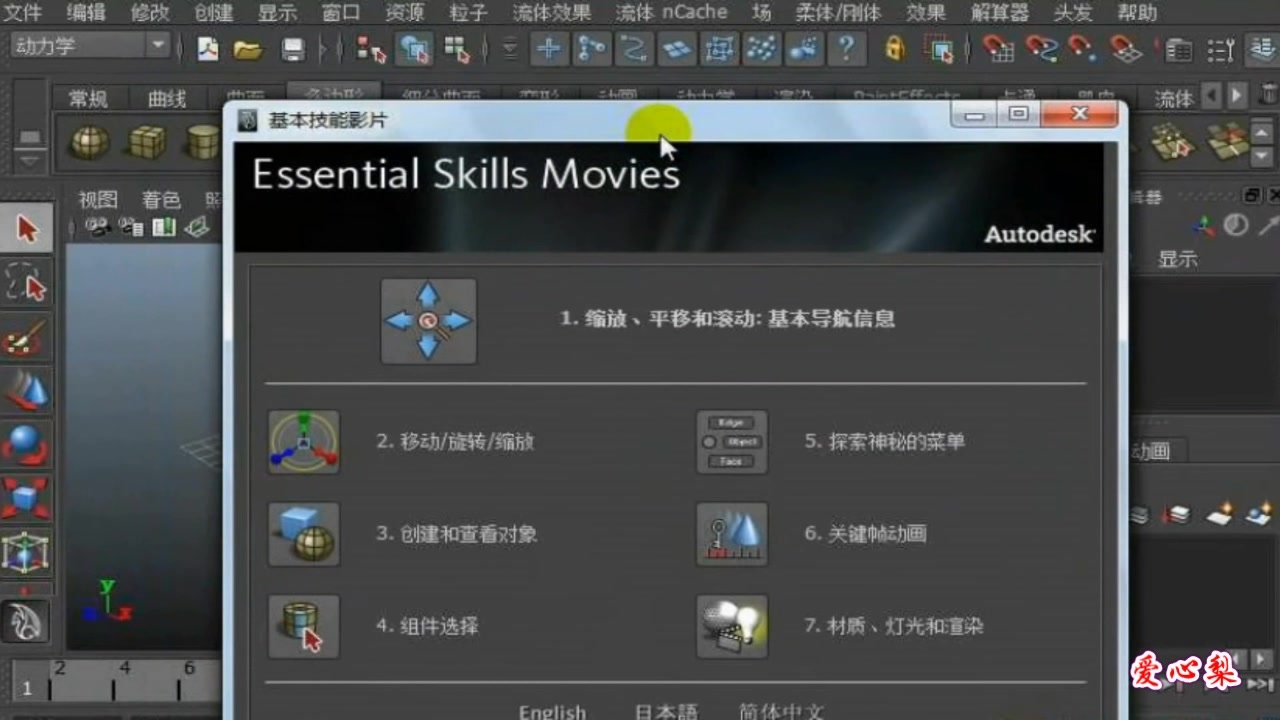Activate the Move tool in the toolbox

point(26,391)
